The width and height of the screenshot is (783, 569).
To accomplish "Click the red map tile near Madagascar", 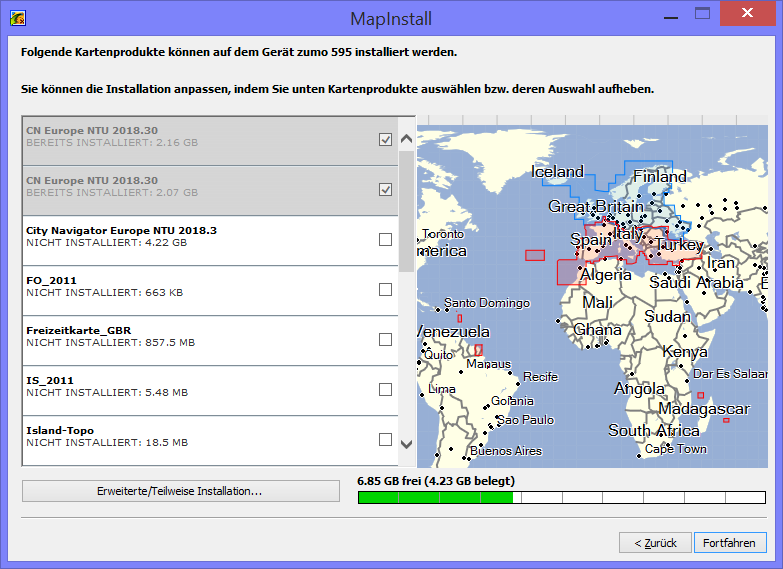I will click(x=726, y=420).
